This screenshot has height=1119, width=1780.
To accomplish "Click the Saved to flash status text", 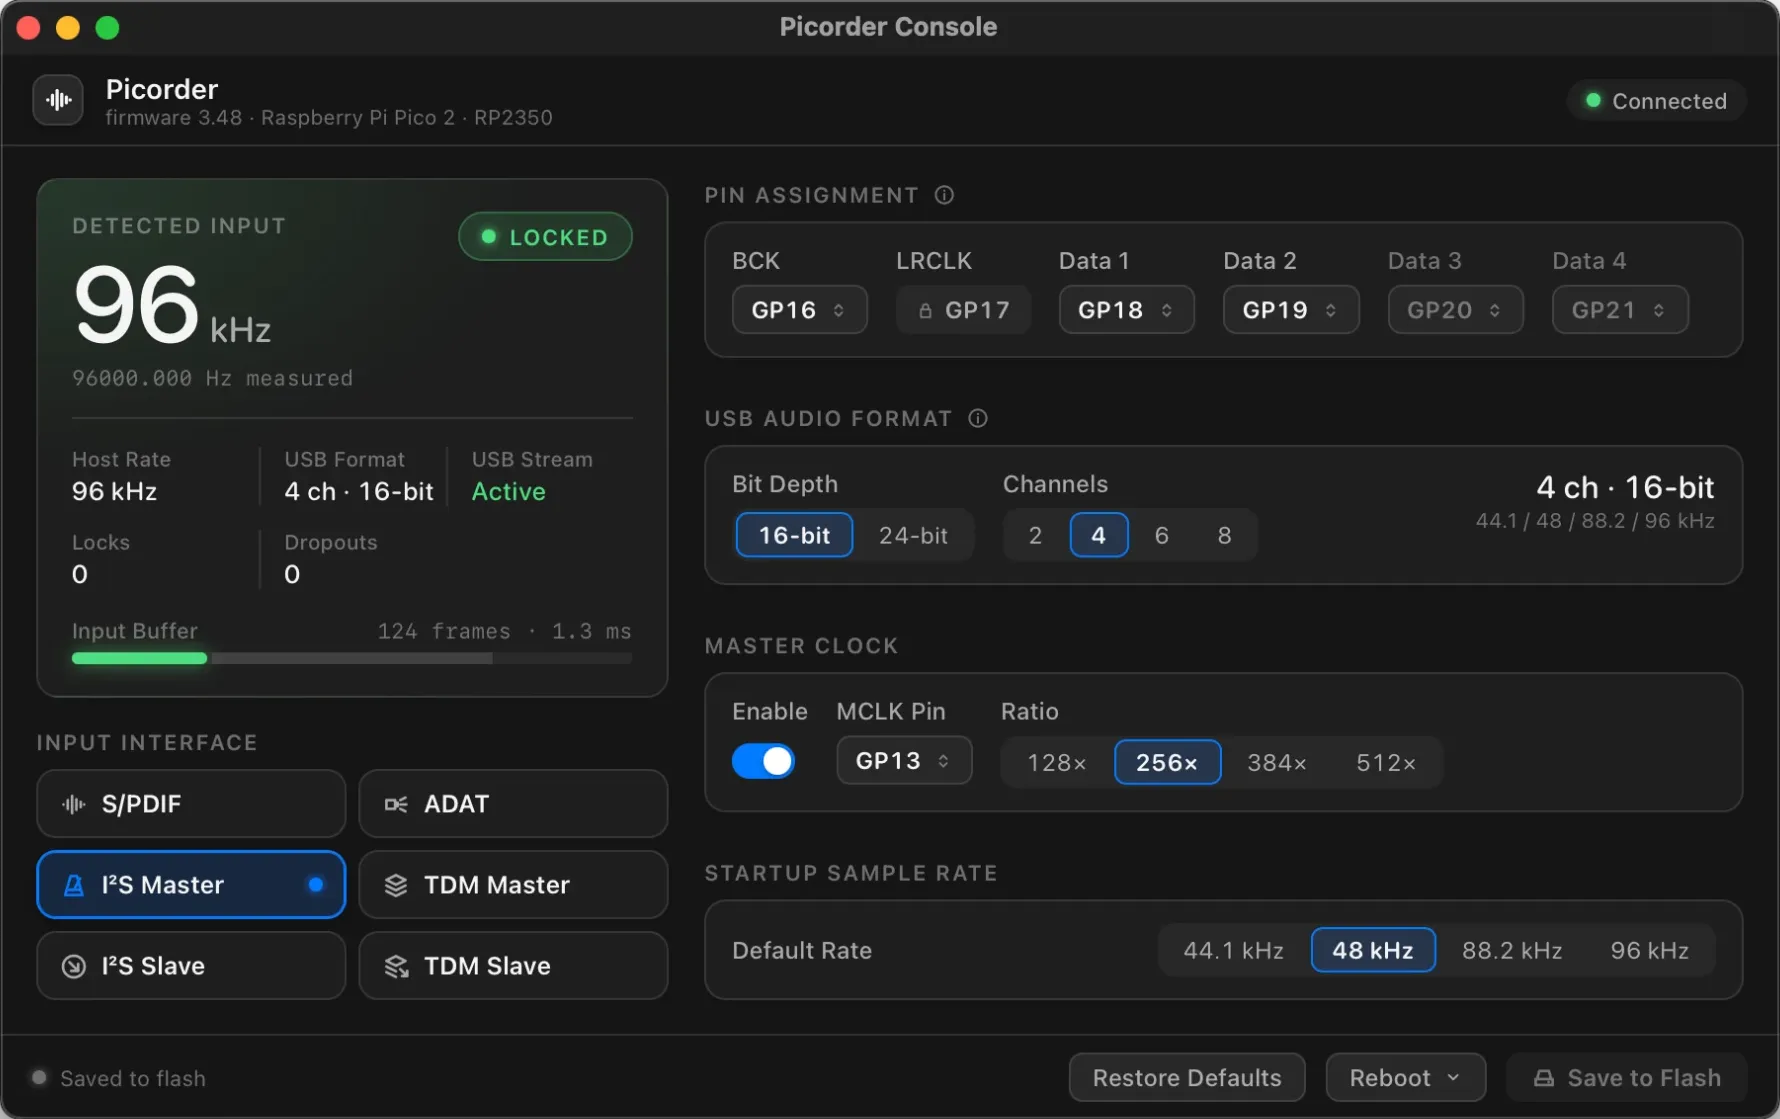I will click(x=133, y=1078).
